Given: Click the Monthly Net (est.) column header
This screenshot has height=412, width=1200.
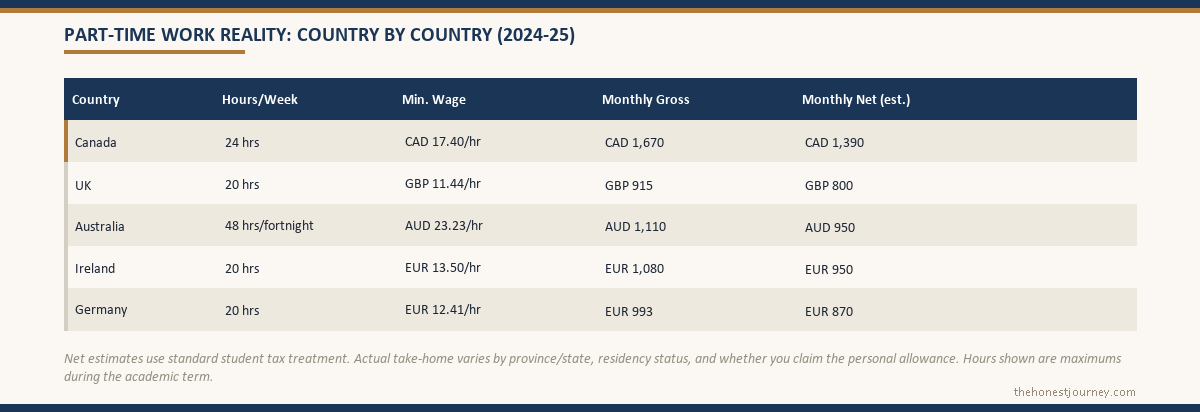Looking at the screenshot, I should [x=856, y=100].
